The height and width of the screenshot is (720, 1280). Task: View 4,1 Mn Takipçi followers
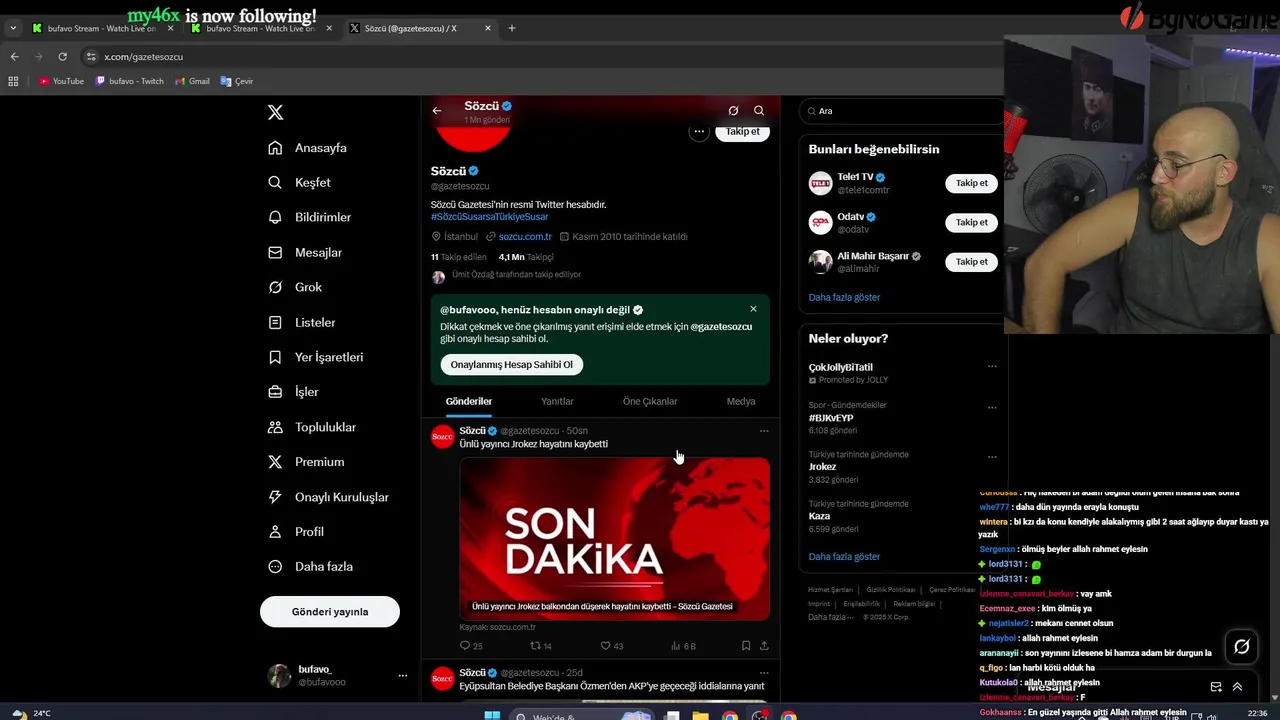[526, 257]
